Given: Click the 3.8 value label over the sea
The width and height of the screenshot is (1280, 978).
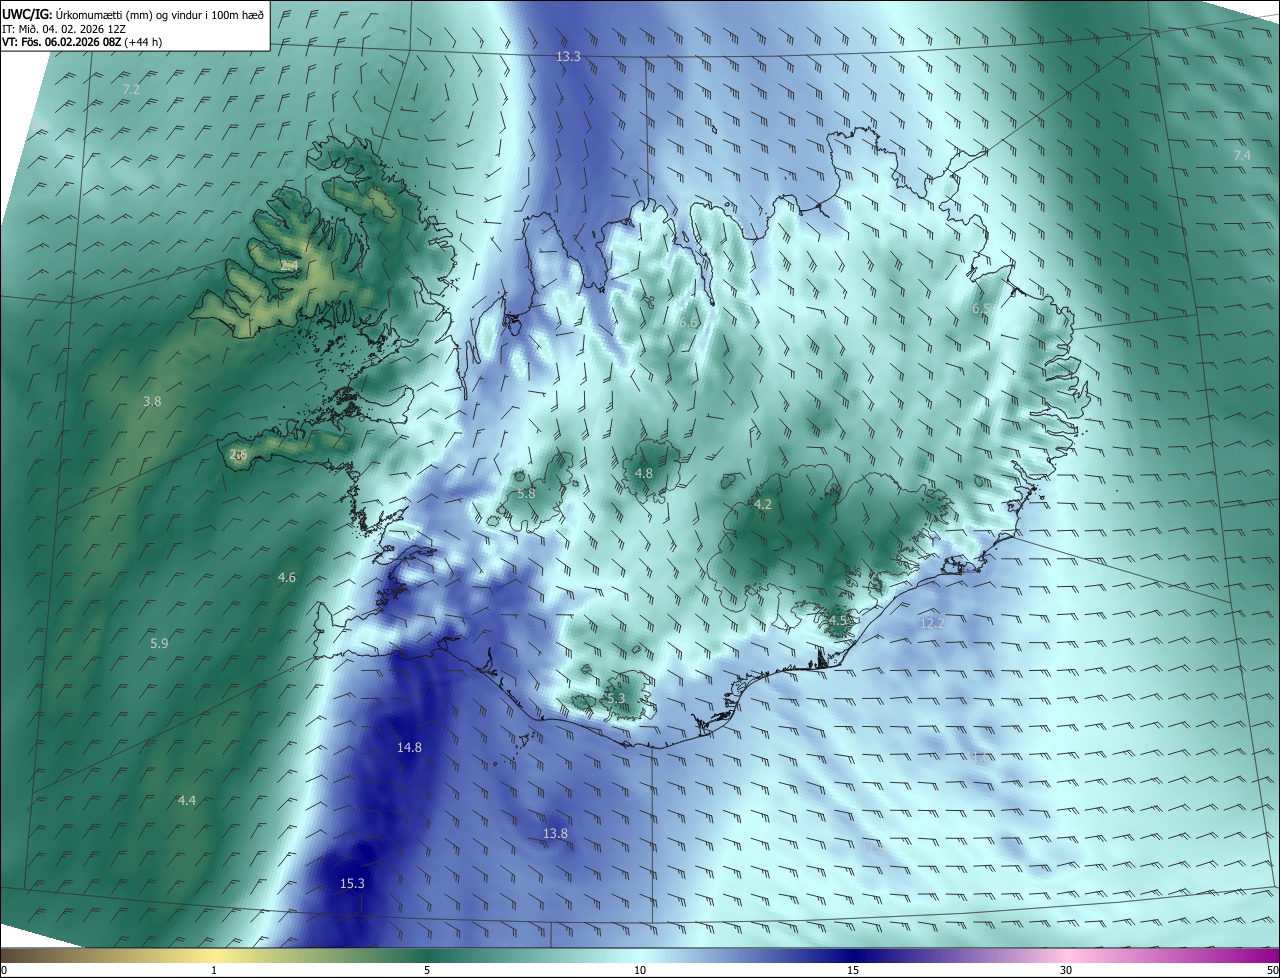Looking at the screenshot, I should [152, 402].
